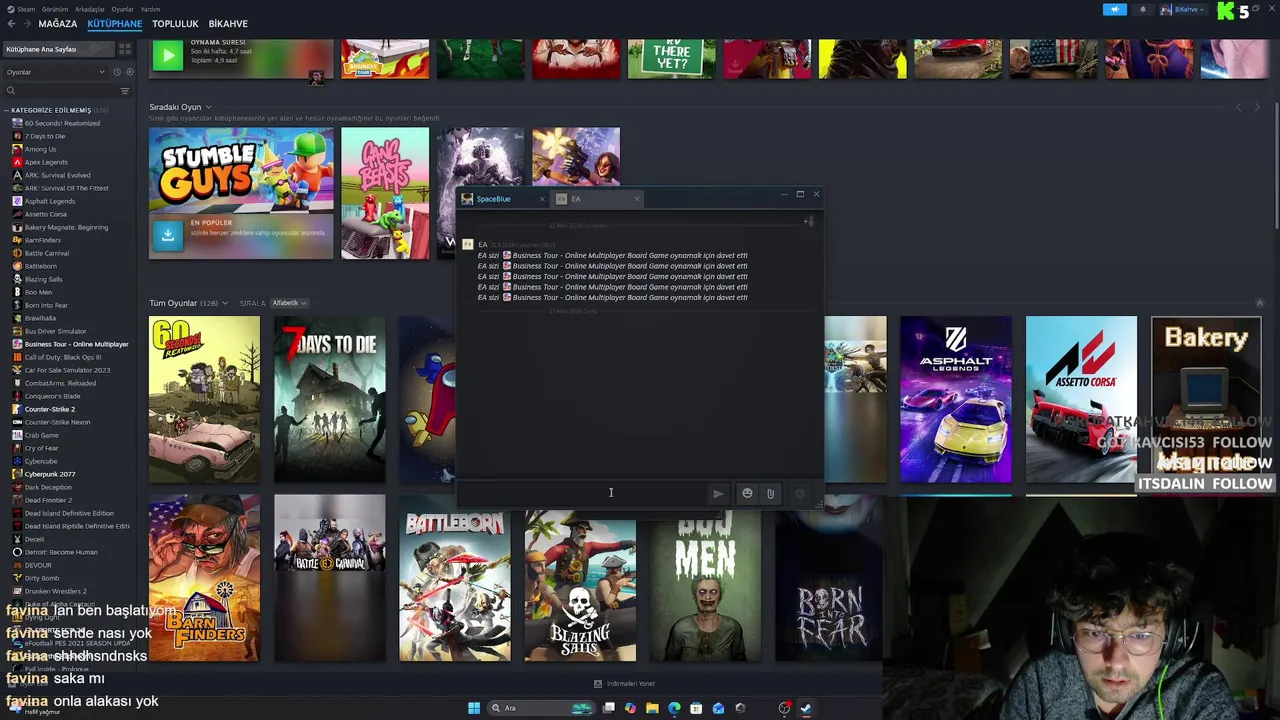This screenshot has height=720, width=1280.
Task: Click İndirmeleri Yönet at the bottom
Action: tap(625, 684)
